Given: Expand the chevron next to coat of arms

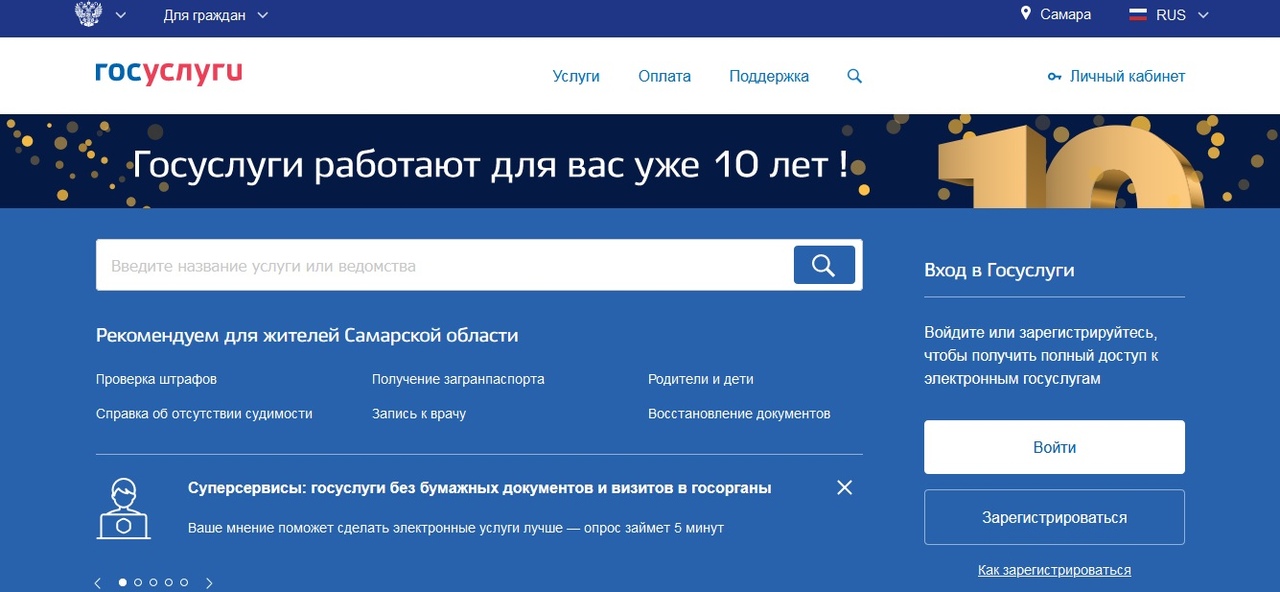Looking at the screenshot, I should (121, 15).
